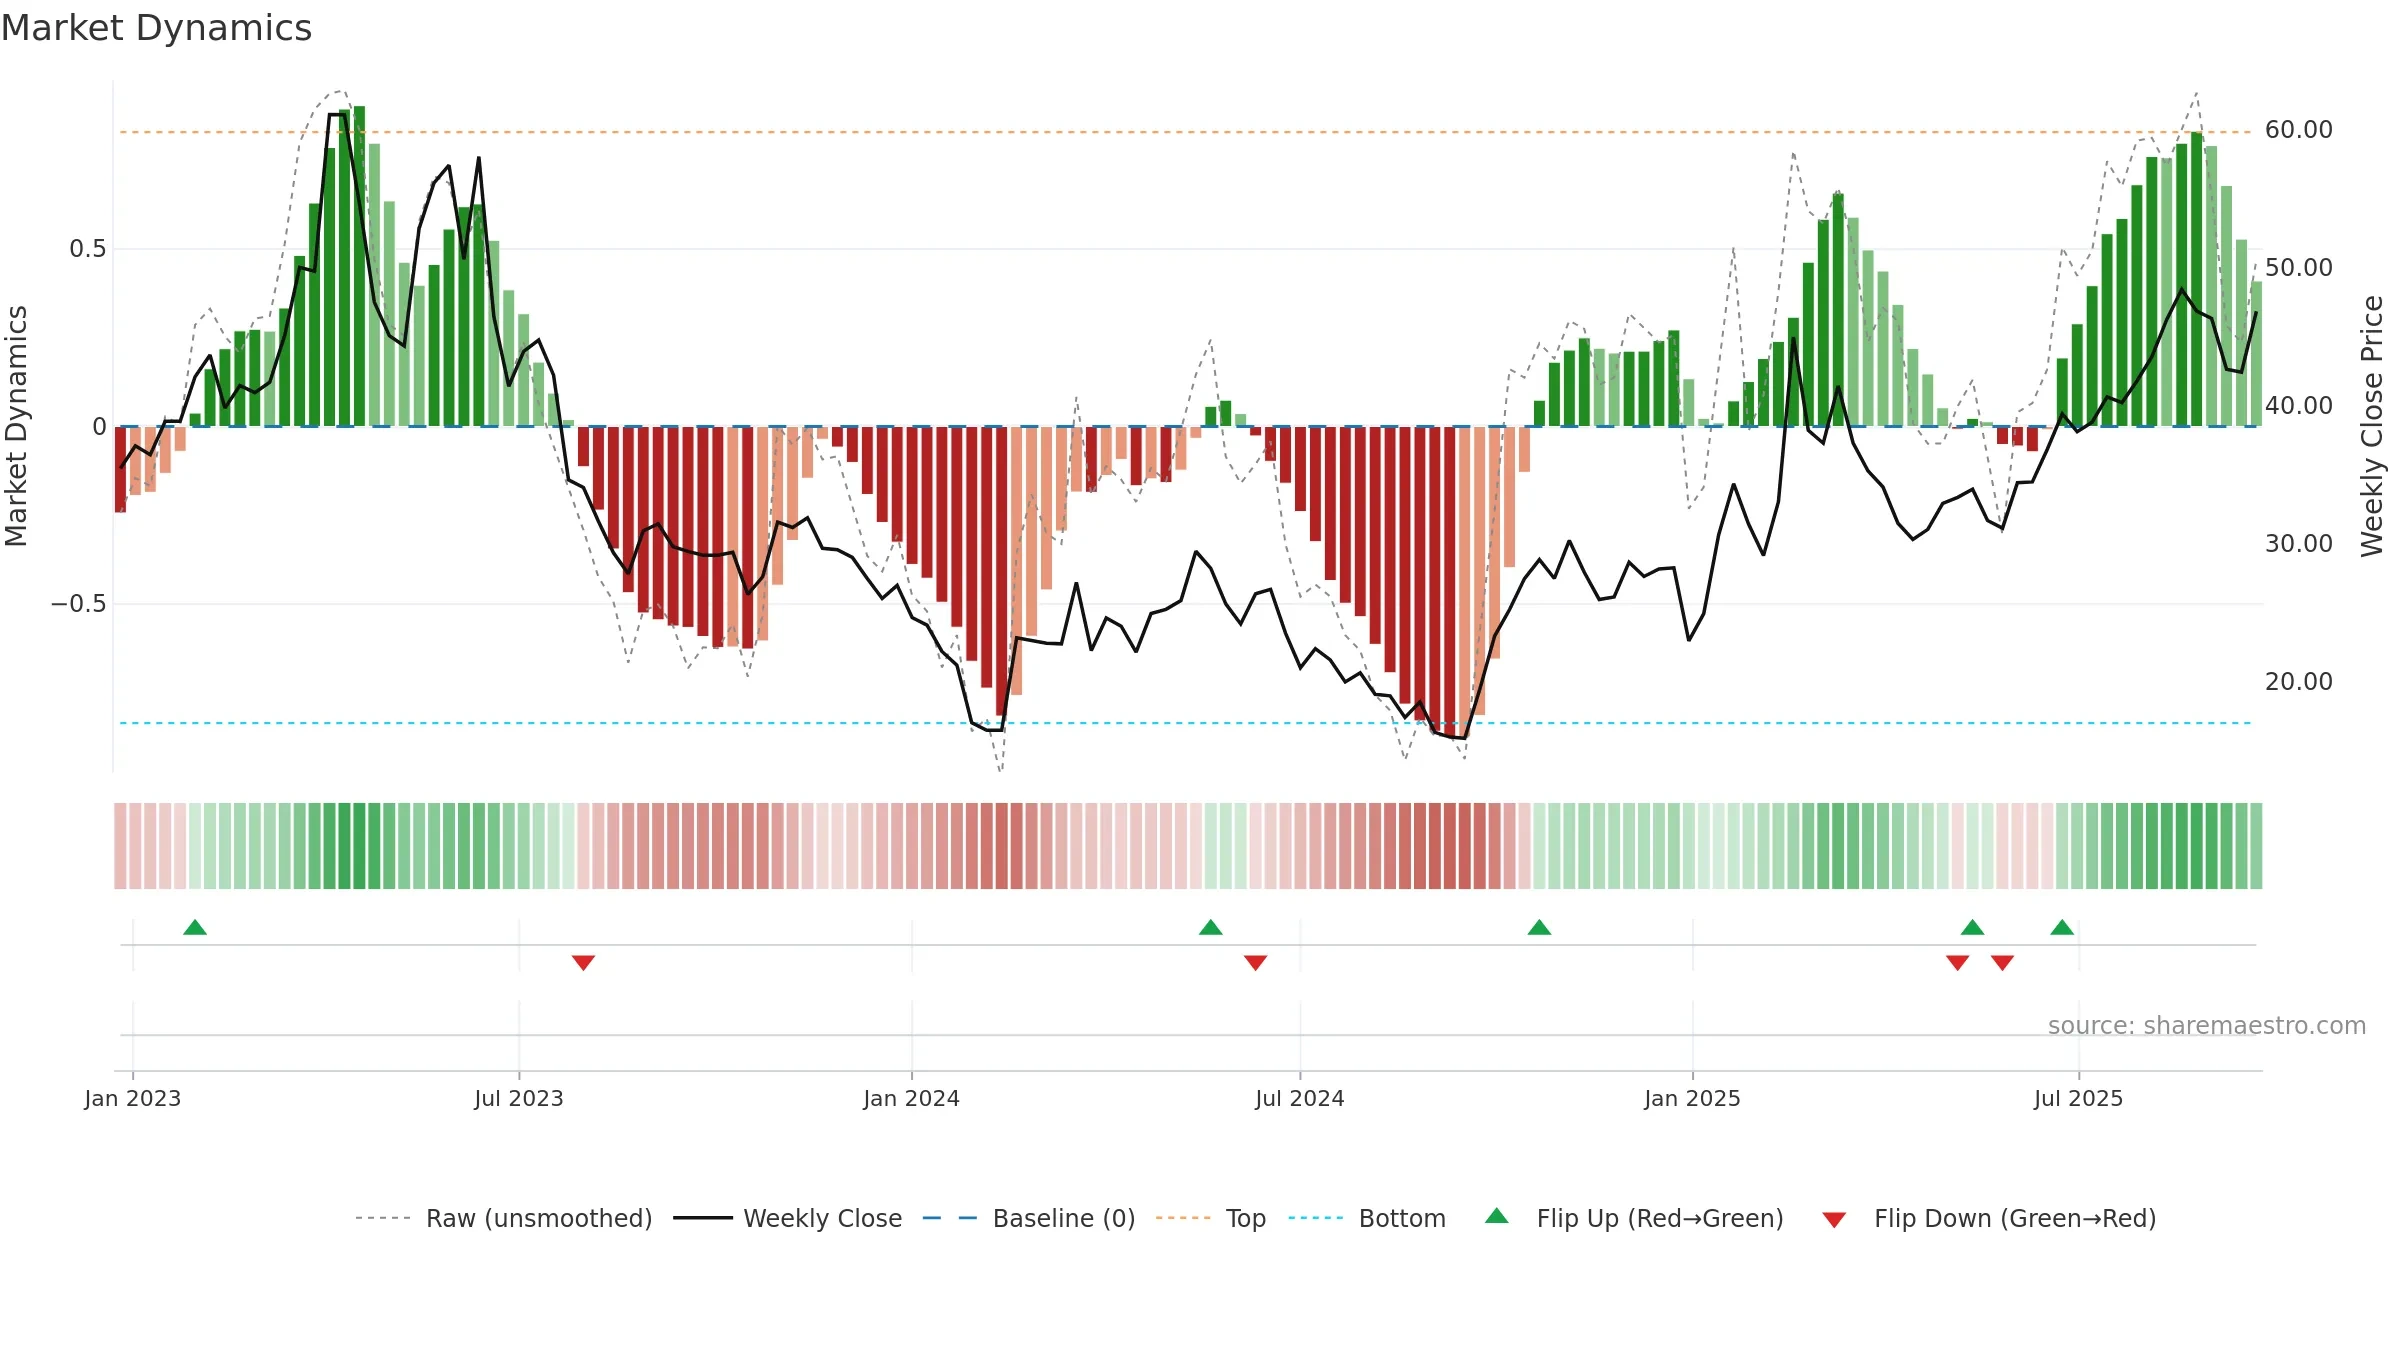Click the green Flip Up triangle in the legend
Viewport: 2400px width, 1350px height.
tap(1497, 1216)
